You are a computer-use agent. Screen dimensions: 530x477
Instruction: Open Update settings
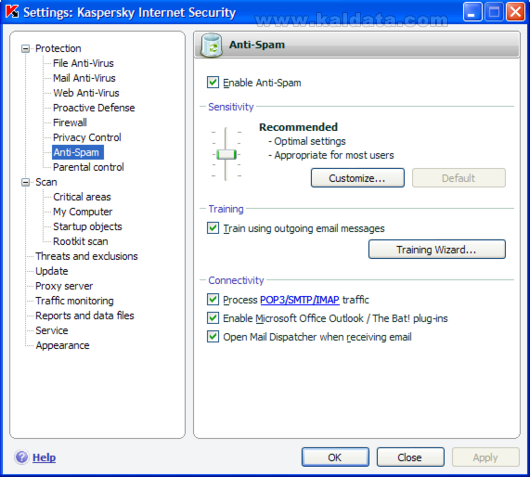[x=52, y=271]
